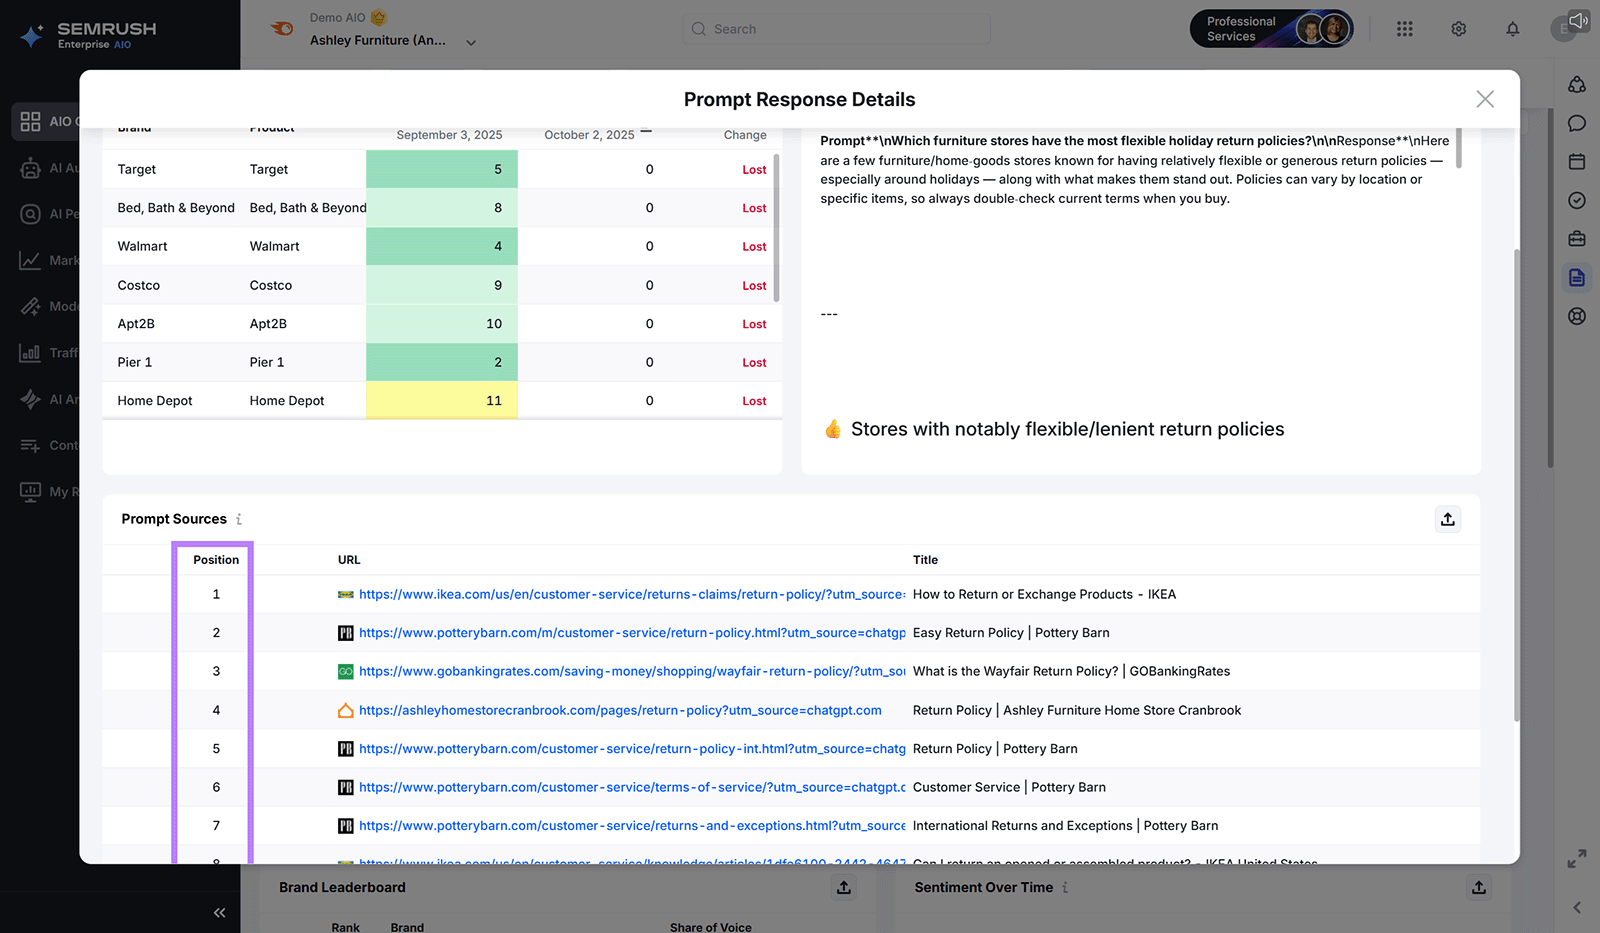Export the Prompt Sources table

pos(1448,519)
